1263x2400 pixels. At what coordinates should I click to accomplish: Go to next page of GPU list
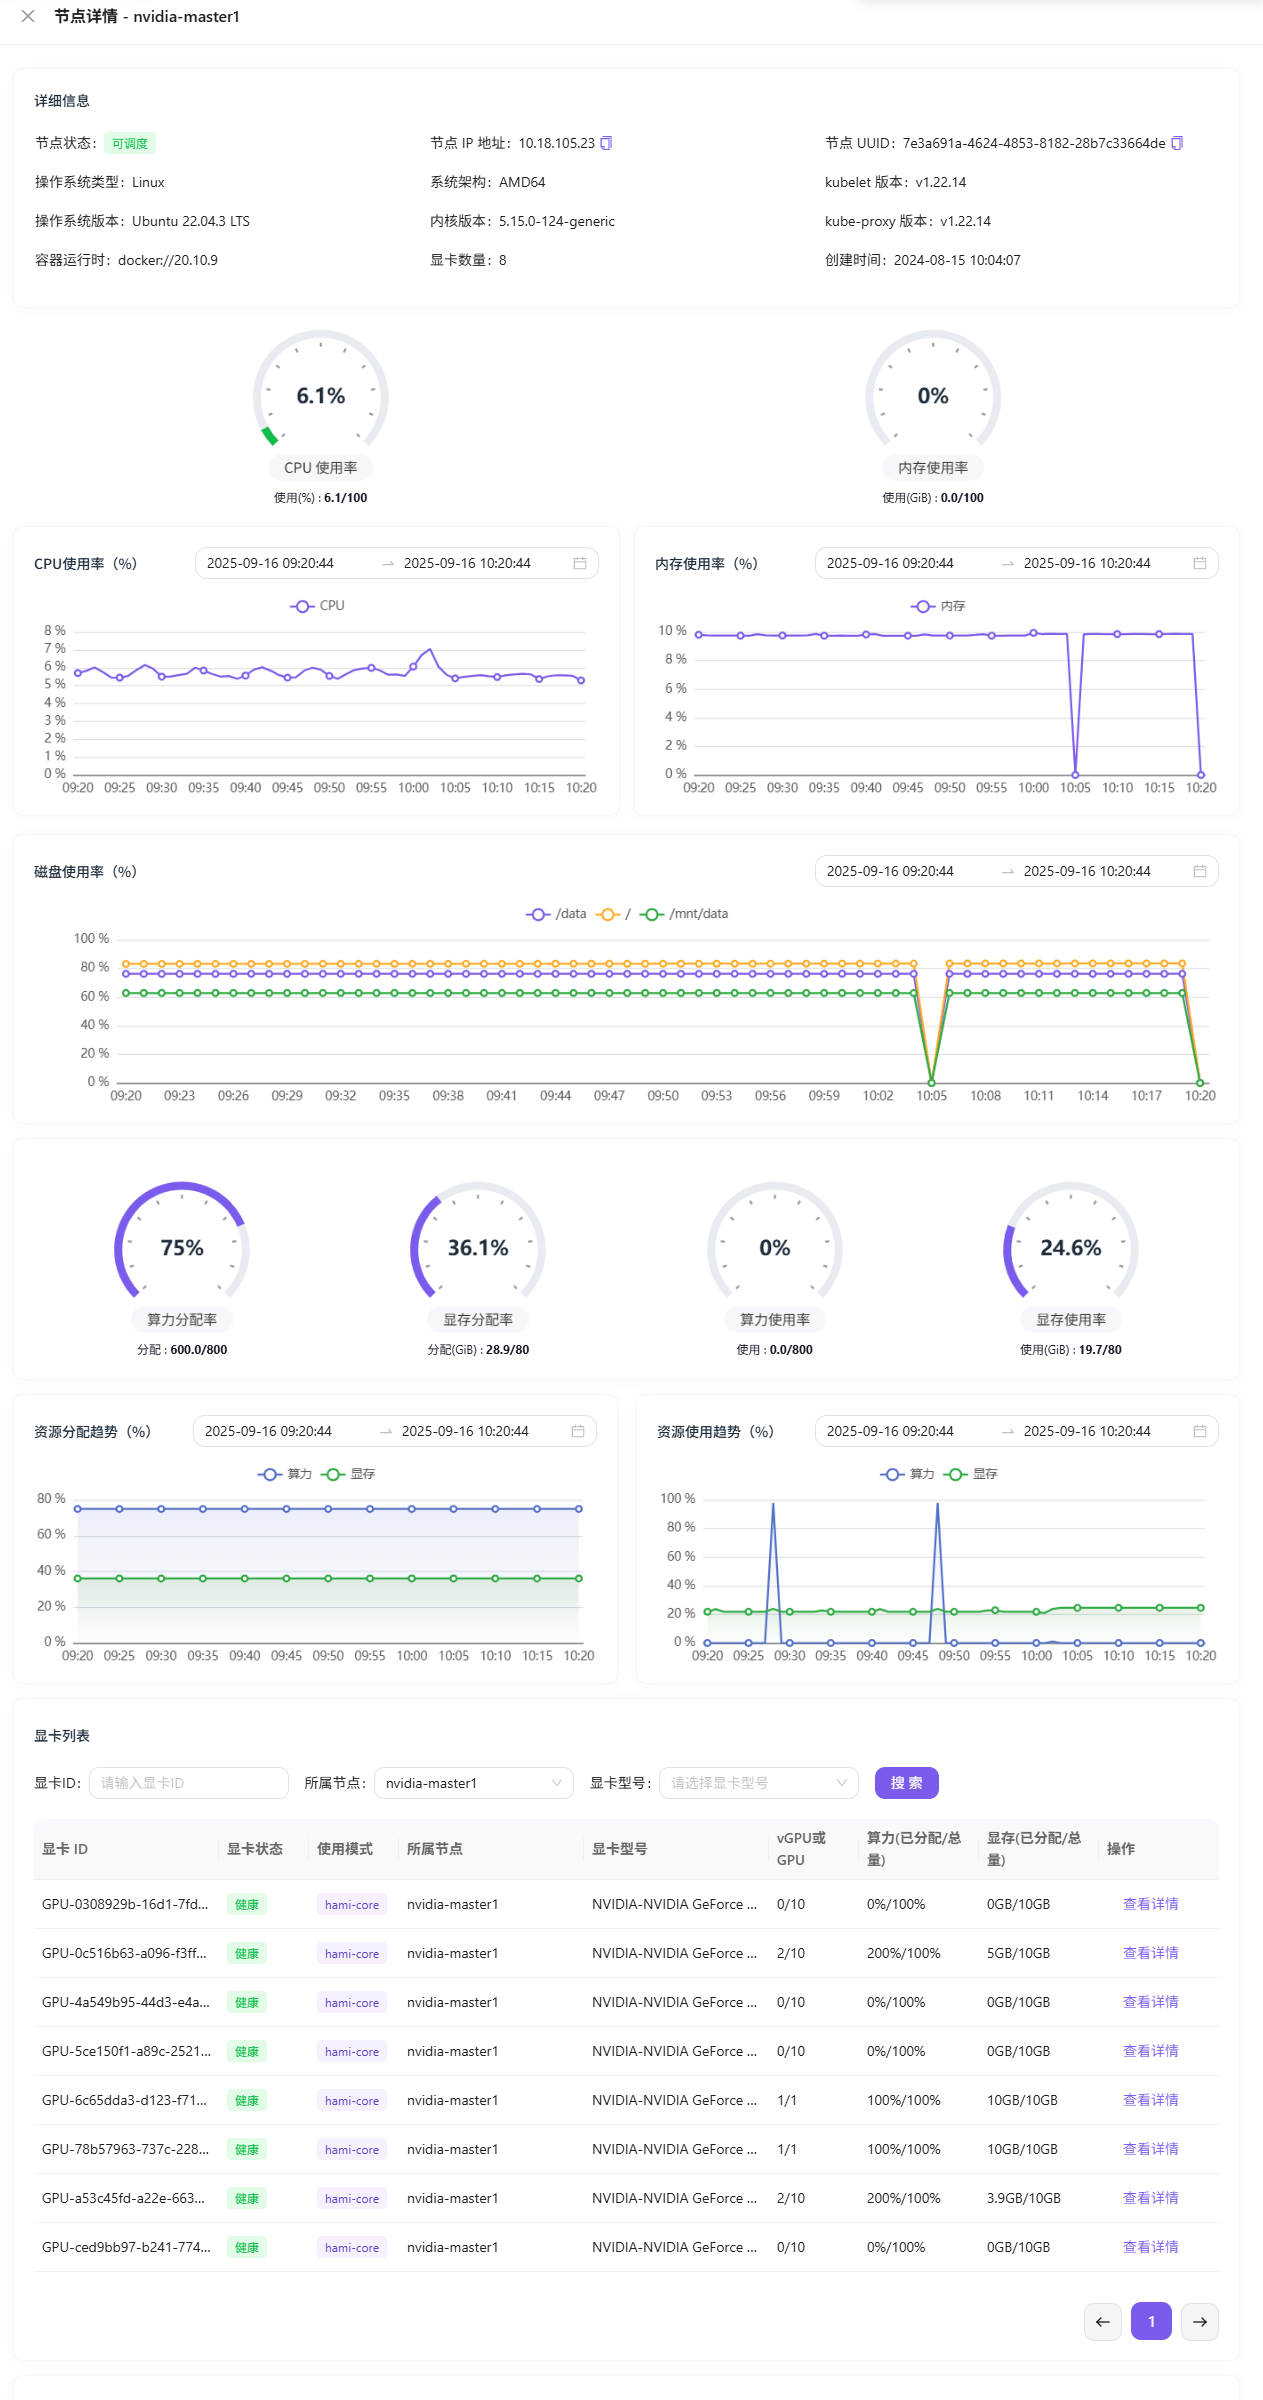[x=1199, y=2321]
